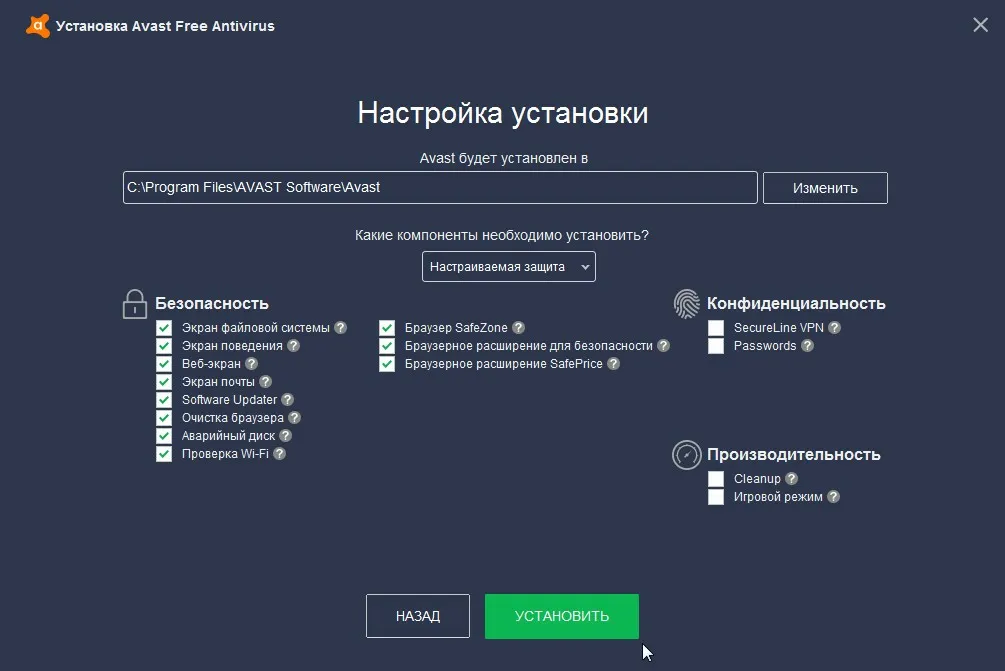
Task: Click help icon beside Cleanup
Action: pyautogui.click(x=792, y=479)
